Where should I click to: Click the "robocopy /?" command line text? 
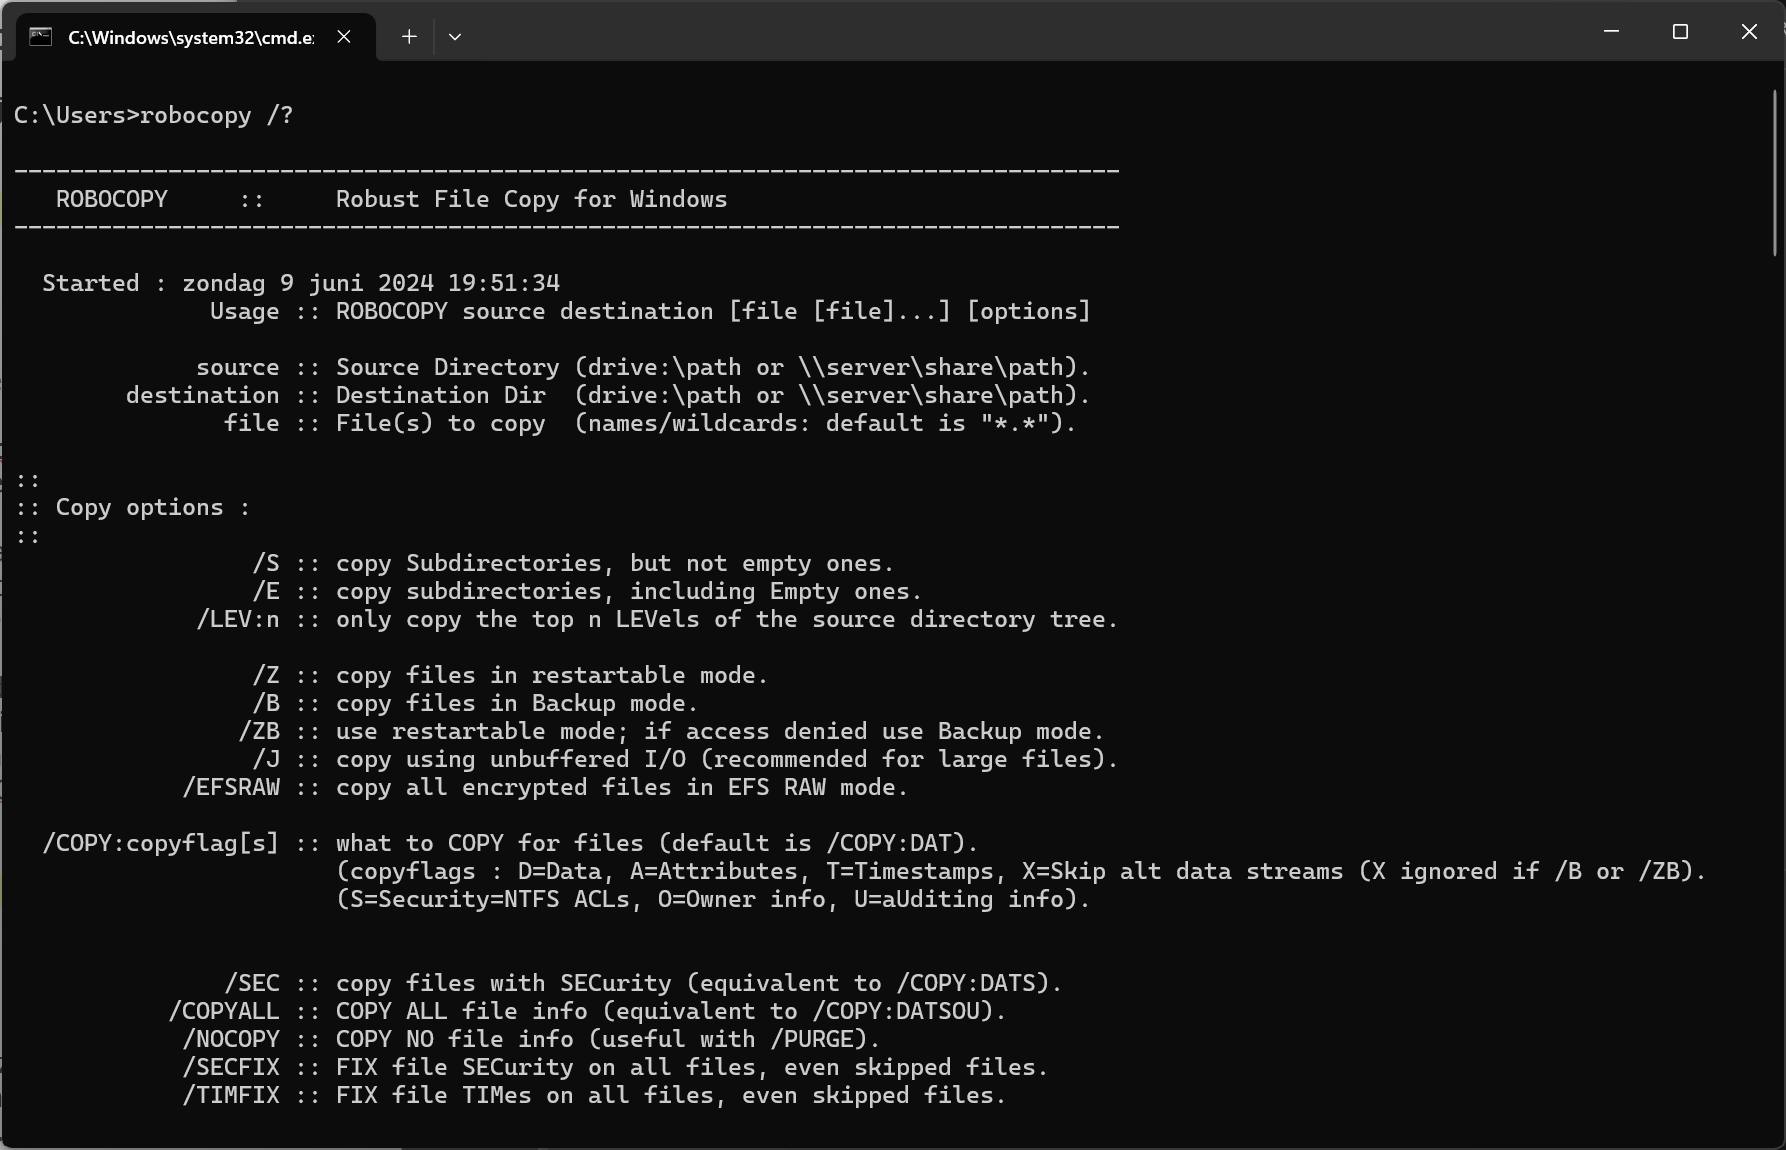[x=216, y=116]
